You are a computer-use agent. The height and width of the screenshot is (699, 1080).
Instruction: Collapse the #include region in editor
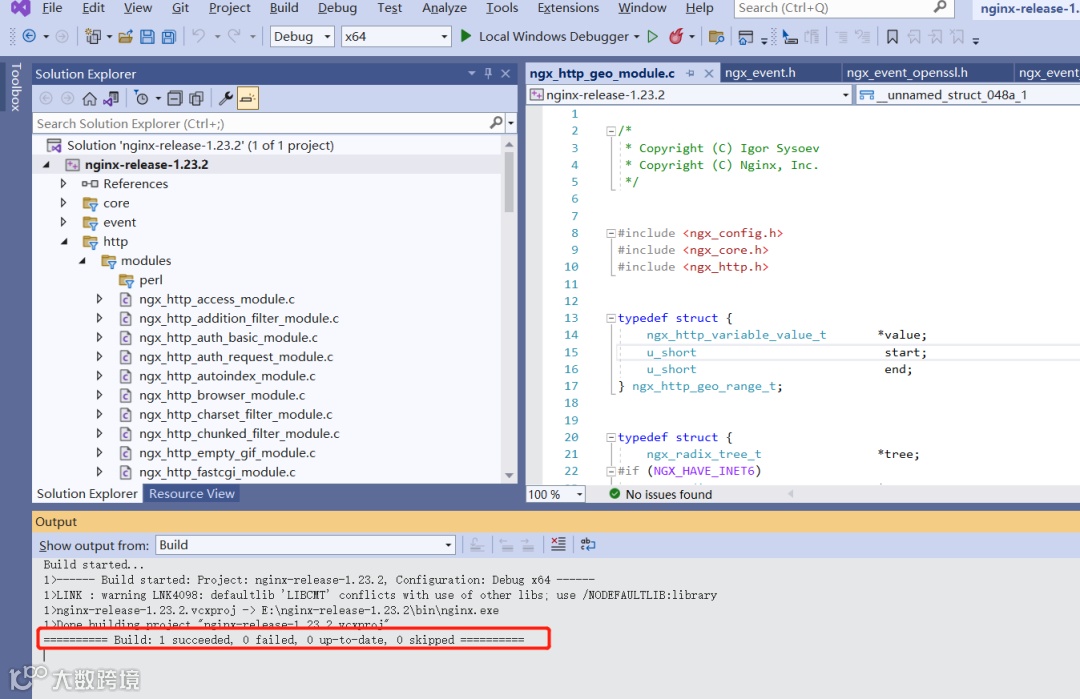coord(610,233)
